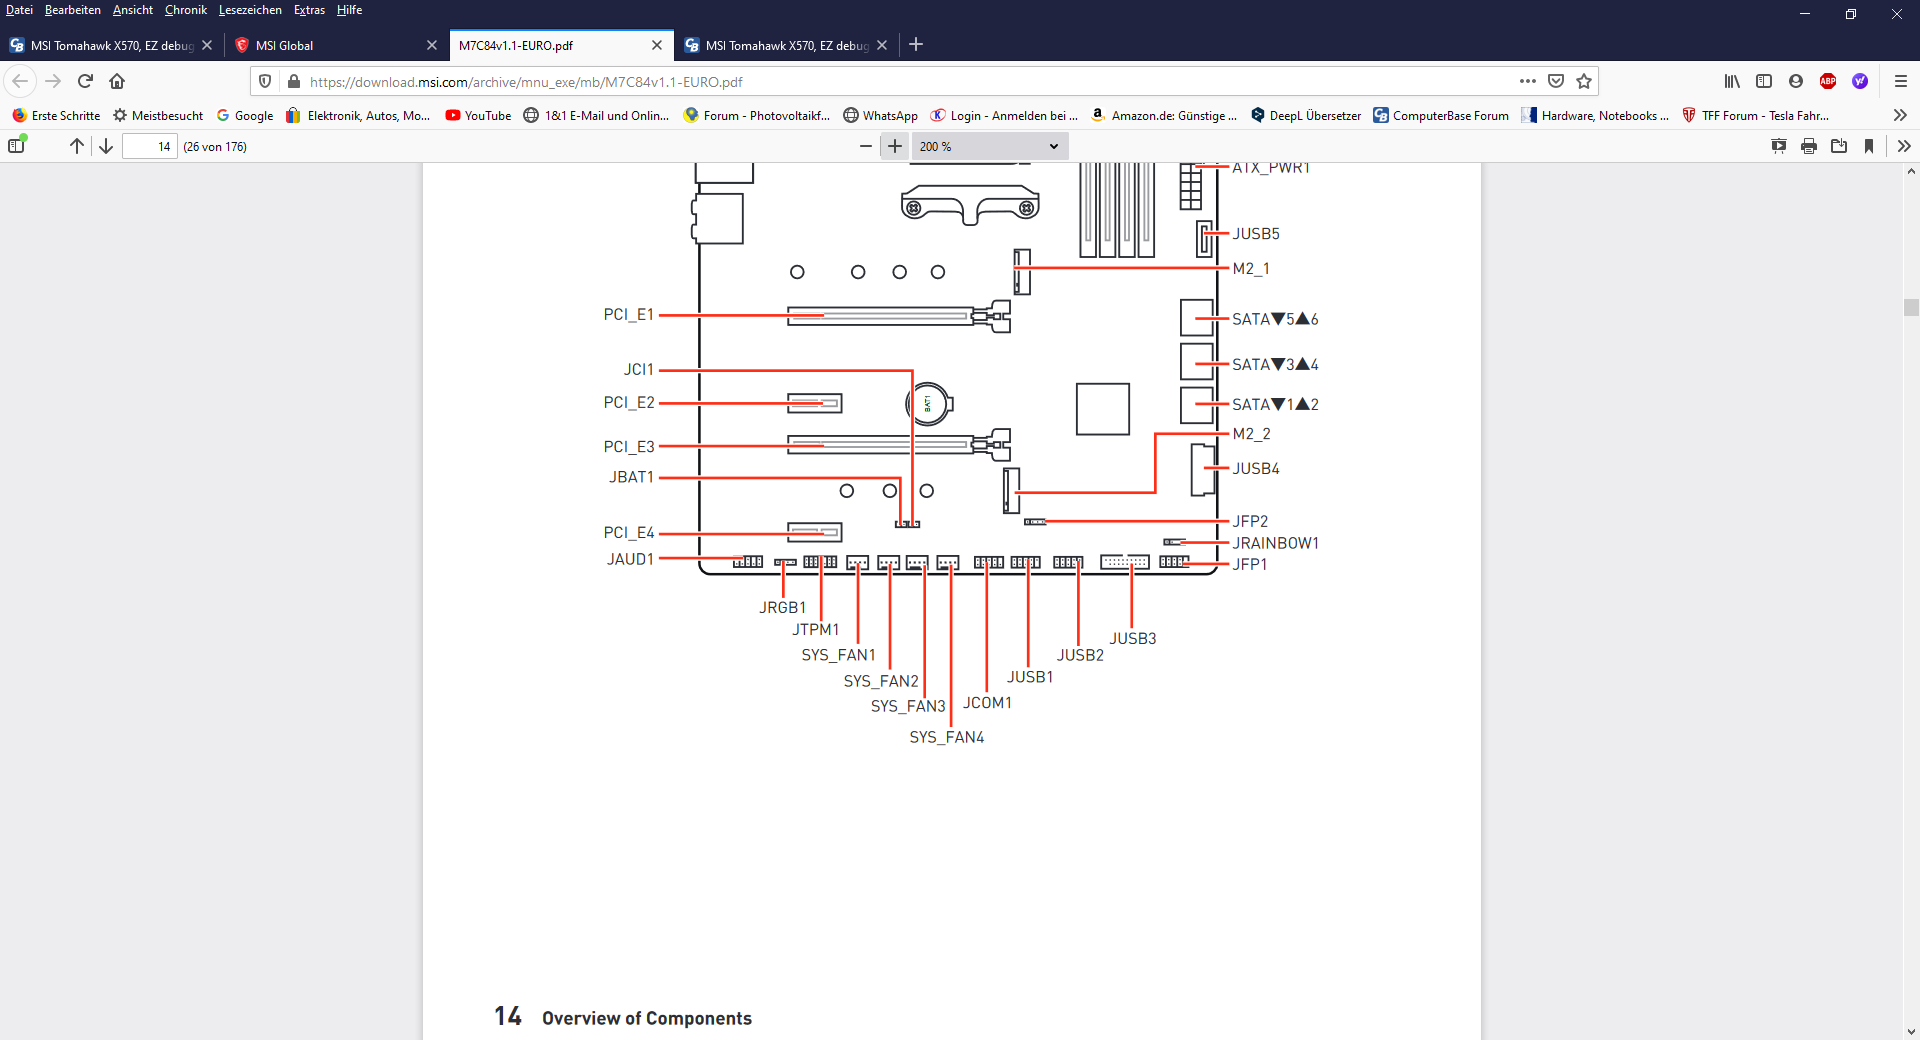This screenshot has height=1040, width=1920.
Task: Open the TFF Forum - Tesla bookmark
Action: tap(1756, 115)
